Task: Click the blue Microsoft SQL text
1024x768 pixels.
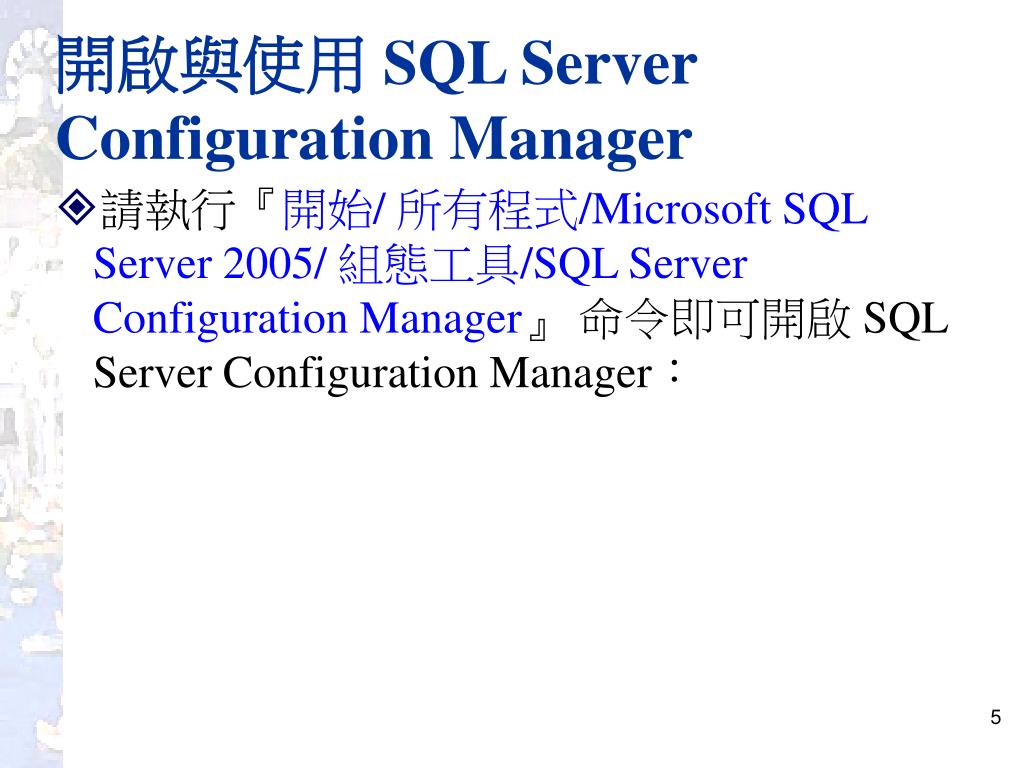Action: 729,210
